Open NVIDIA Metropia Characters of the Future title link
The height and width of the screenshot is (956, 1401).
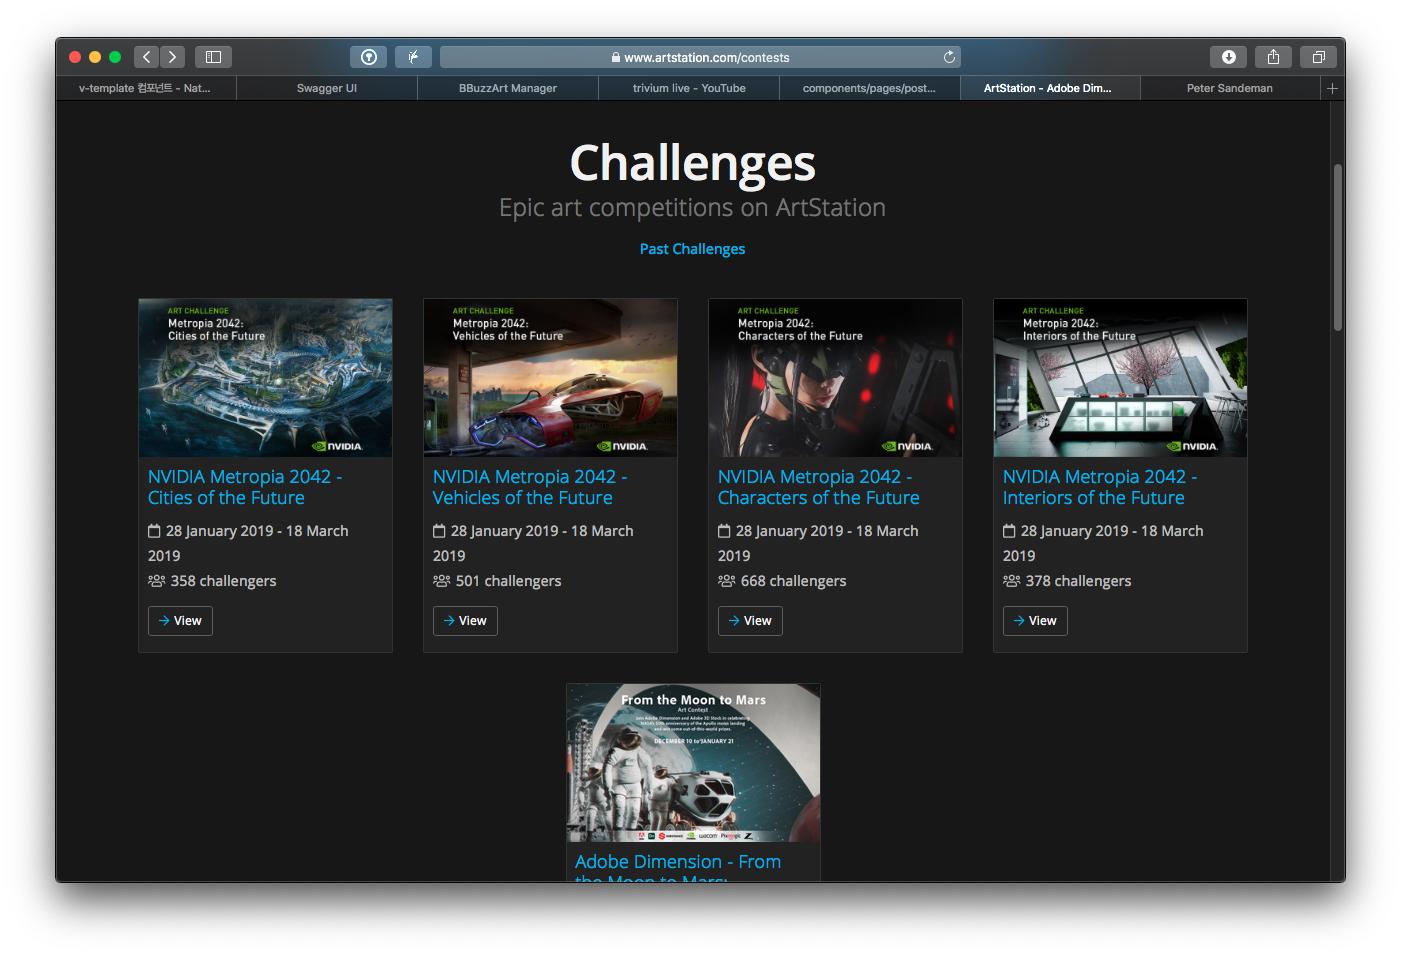[x=818, y=487]
